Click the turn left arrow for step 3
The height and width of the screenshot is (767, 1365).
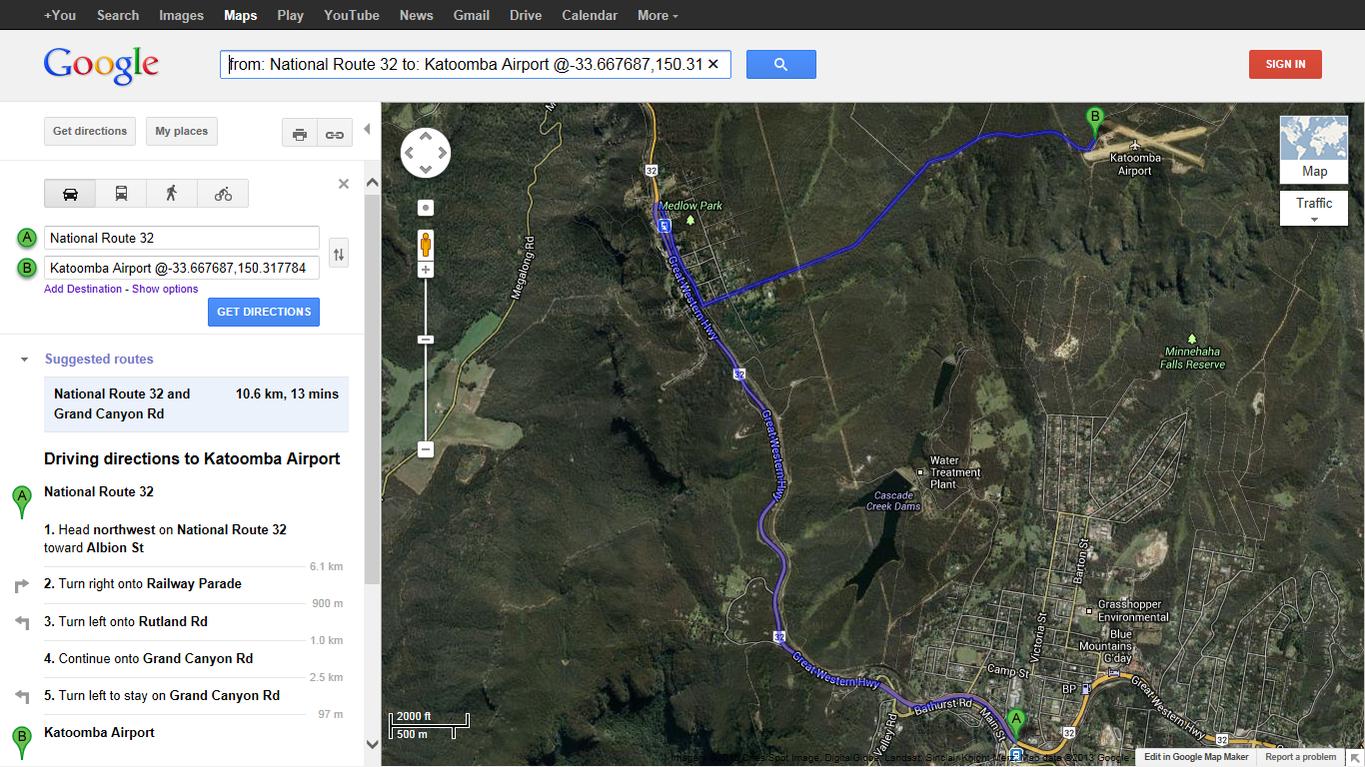(x=22, y=622)
